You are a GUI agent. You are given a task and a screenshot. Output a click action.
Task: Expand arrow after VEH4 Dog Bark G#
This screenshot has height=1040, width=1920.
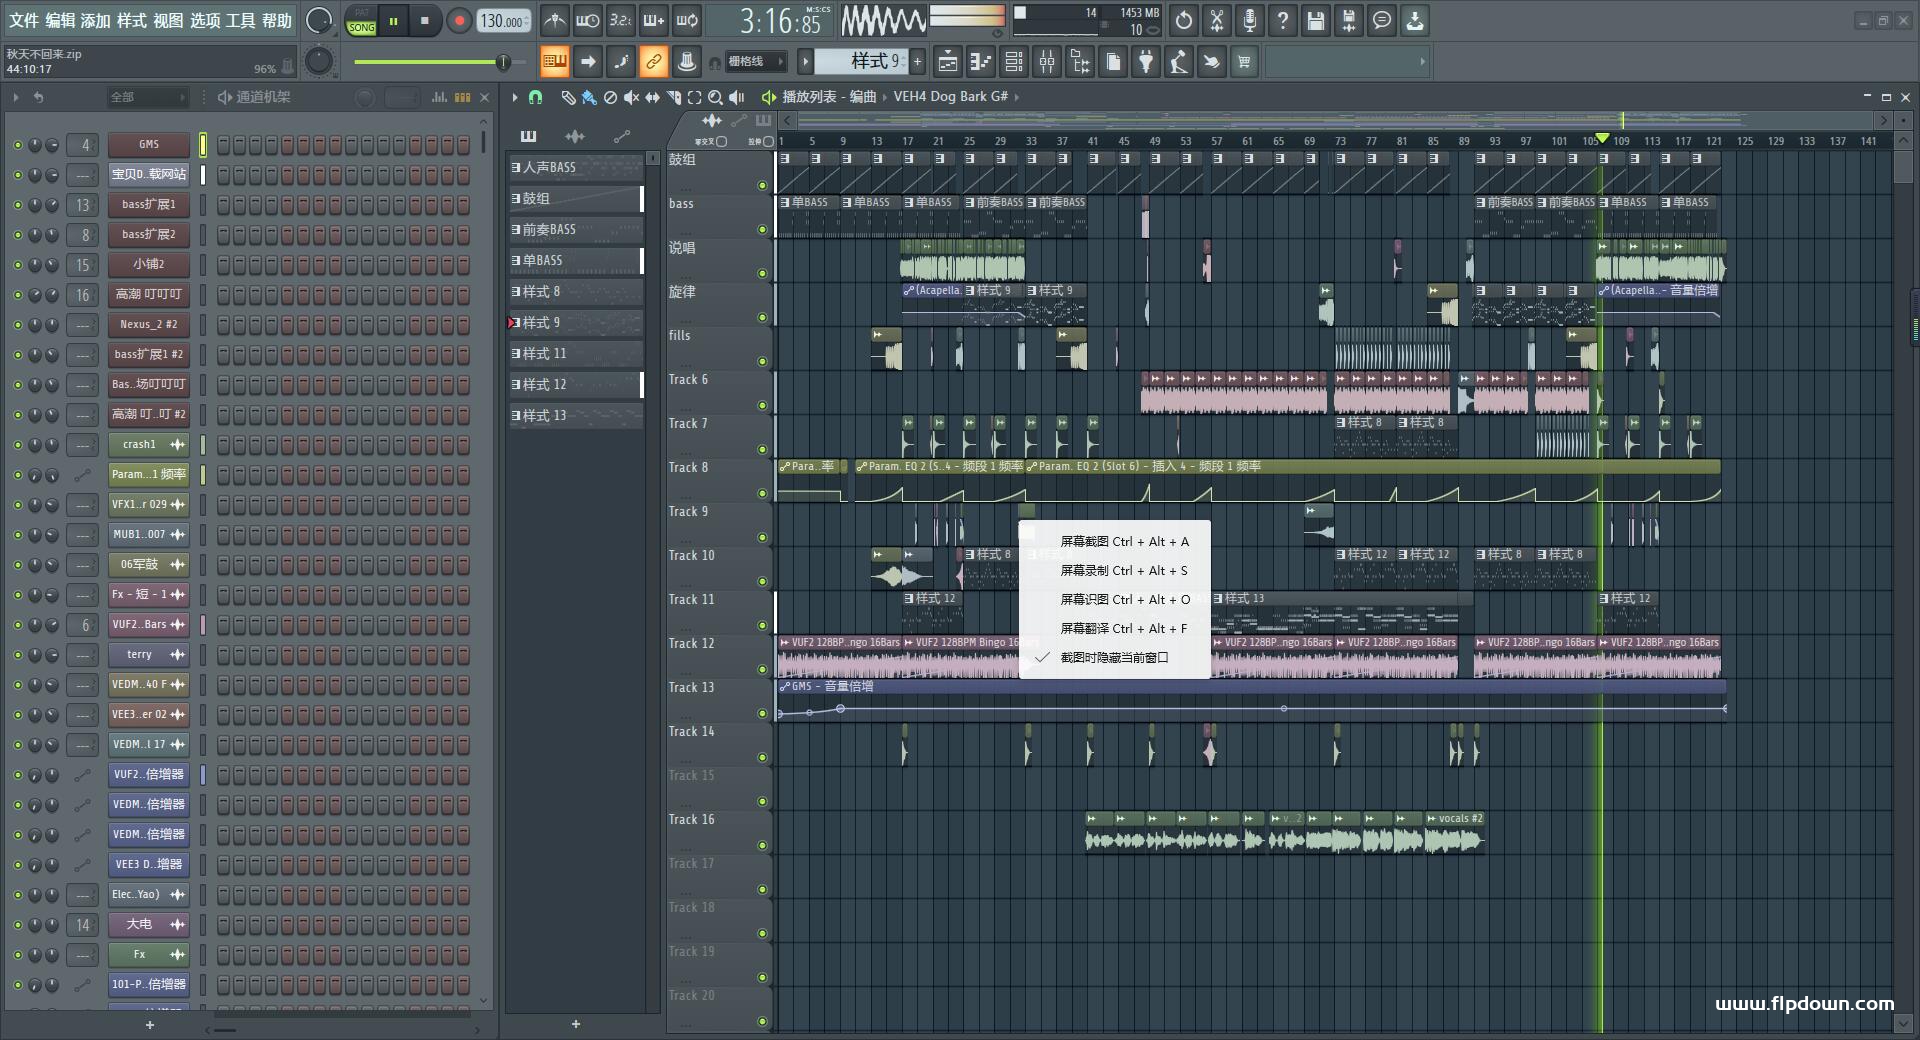click(x=1016, y=97)
